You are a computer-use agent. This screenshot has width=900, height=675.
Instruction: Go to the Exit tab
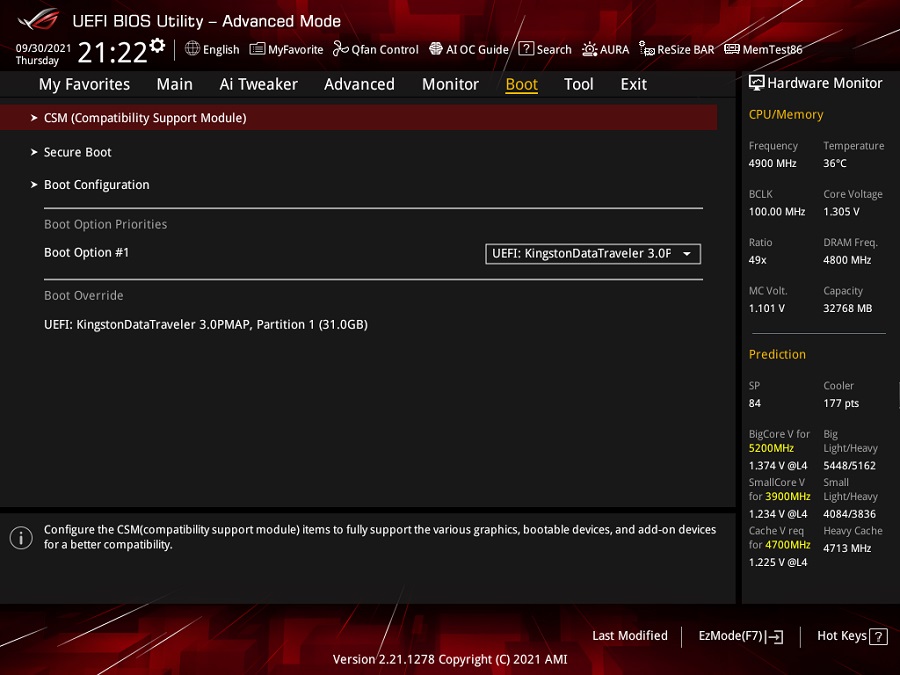tap(634, 84)
